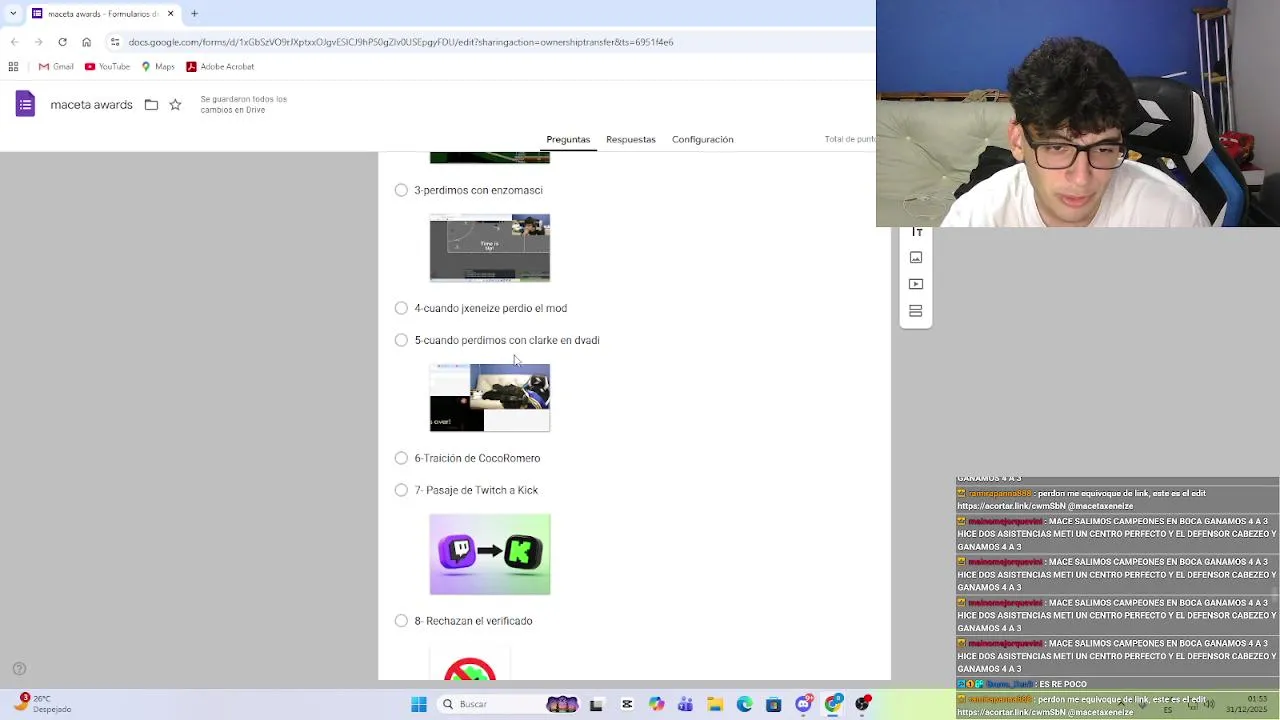
Task: Open the apps grid in bookmarks bar
Action: click(13, 66)
